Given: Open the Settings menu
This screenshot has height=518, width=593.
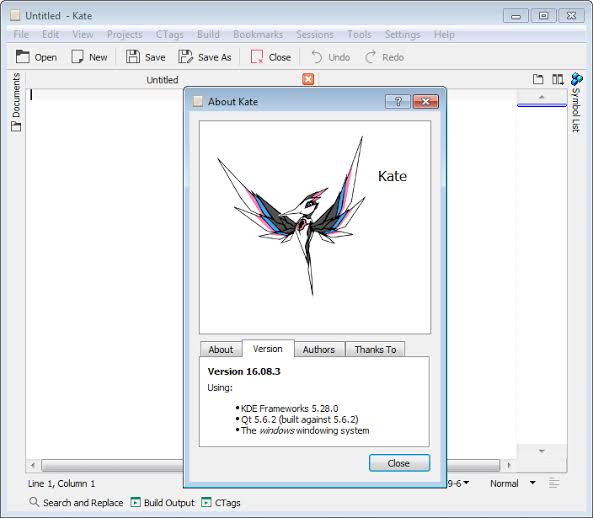Looking at the screenshot, I should pyautogui.click(x=402, y=34).
